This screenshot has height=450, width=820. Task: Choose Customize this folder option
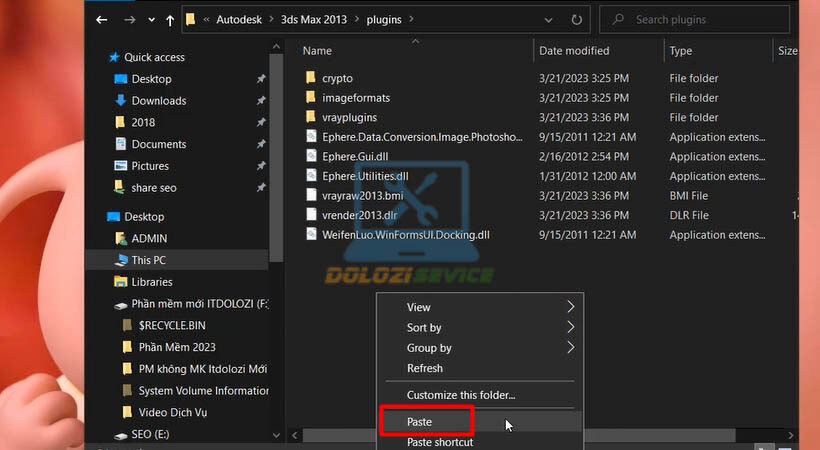click(x=480, y=395)
